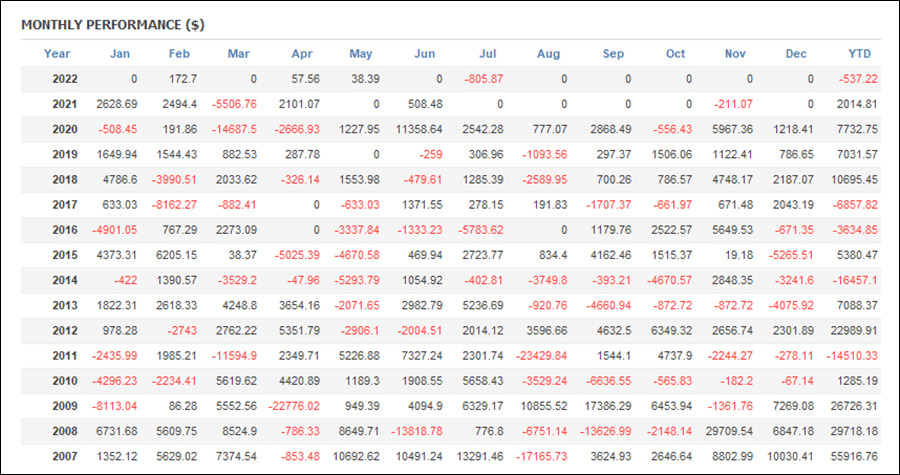Click the Mar column header
This screenshot has width=900, height=475.
(238, 54)
